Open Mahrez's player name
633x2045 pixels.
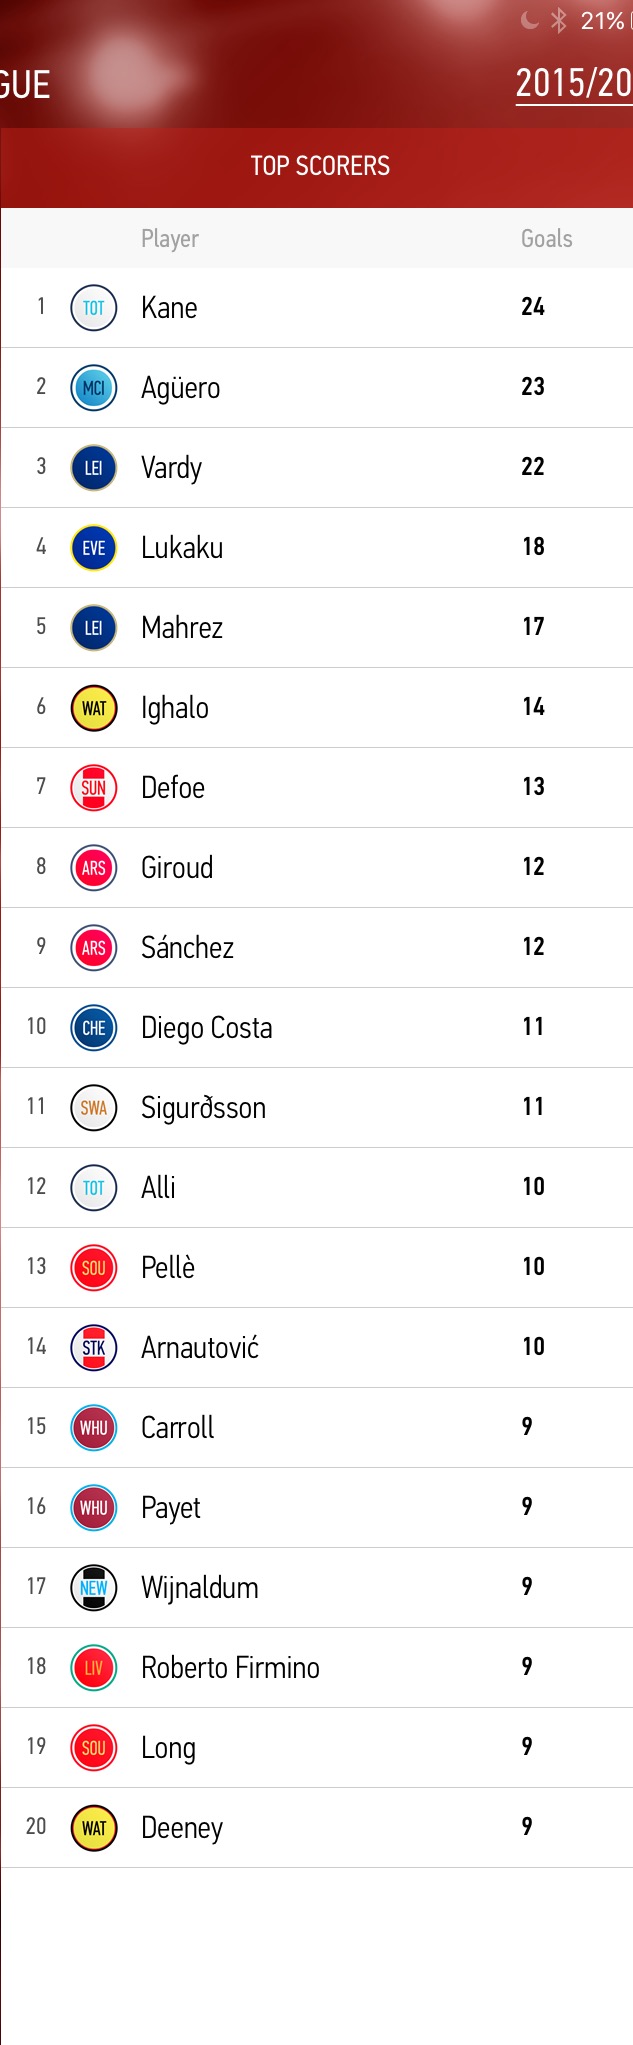(182, 628)
